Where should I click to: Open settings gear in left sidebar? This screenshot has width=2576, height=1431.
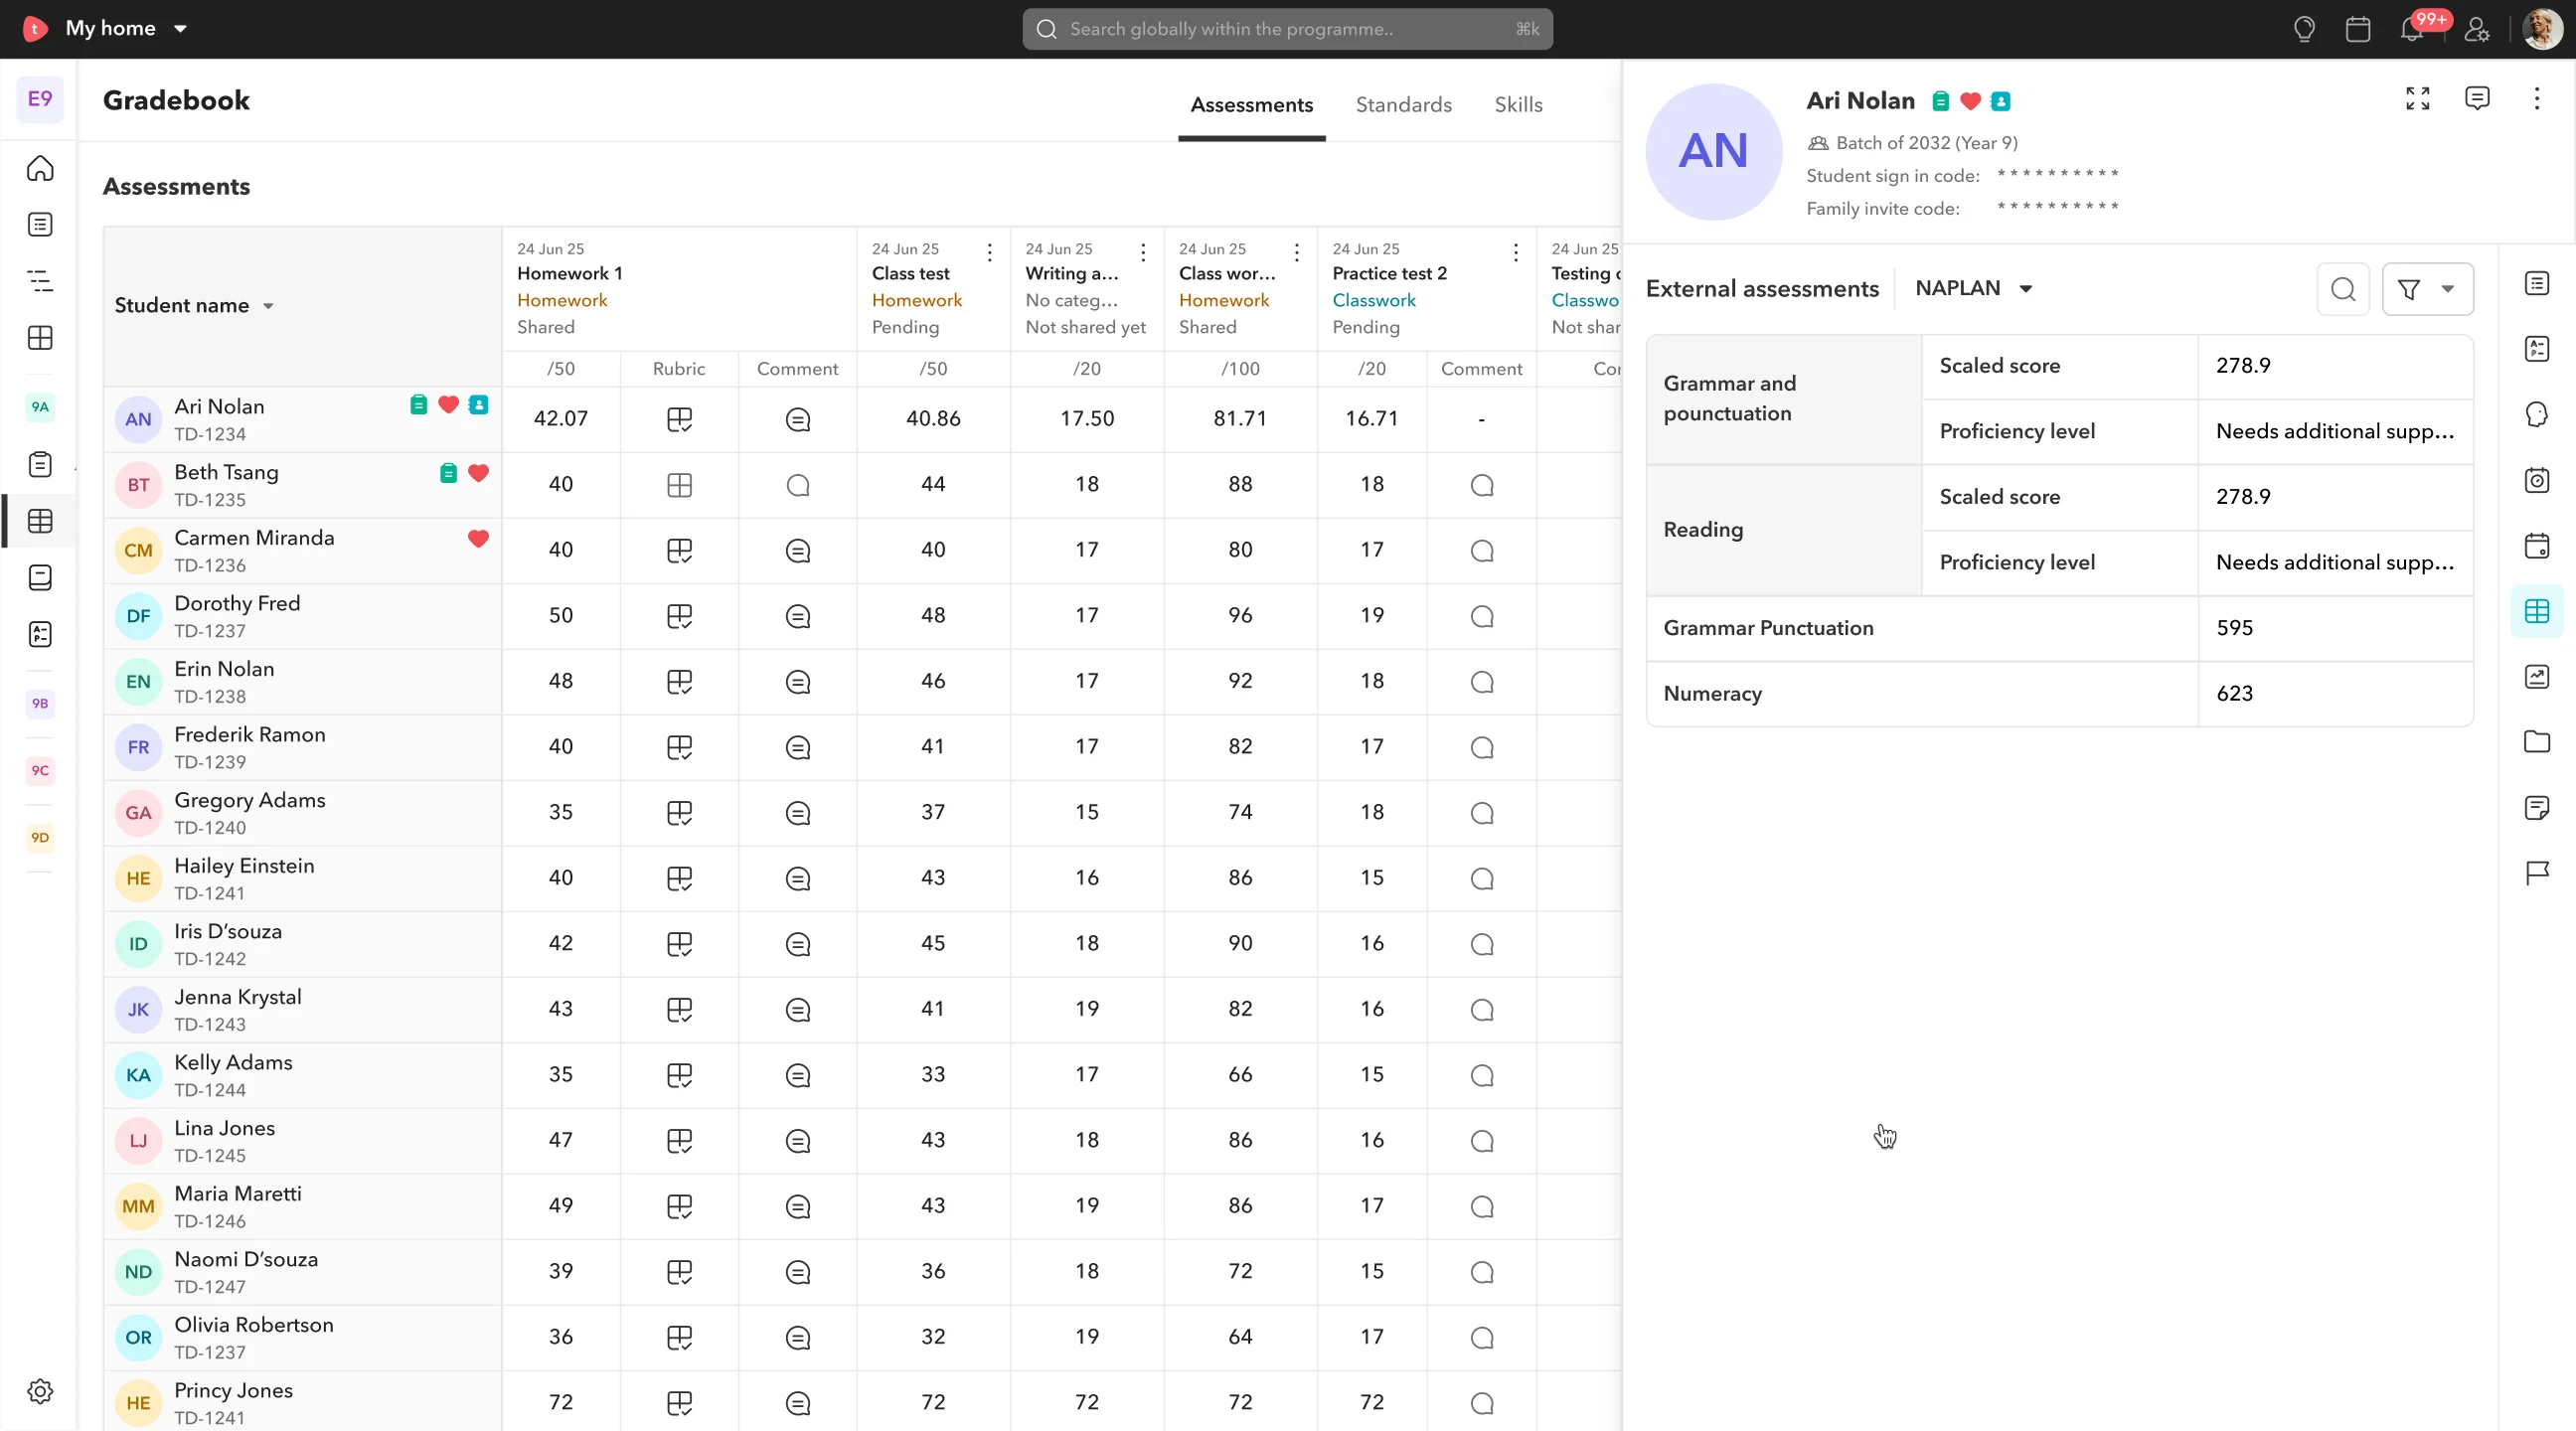(40, 1391)
